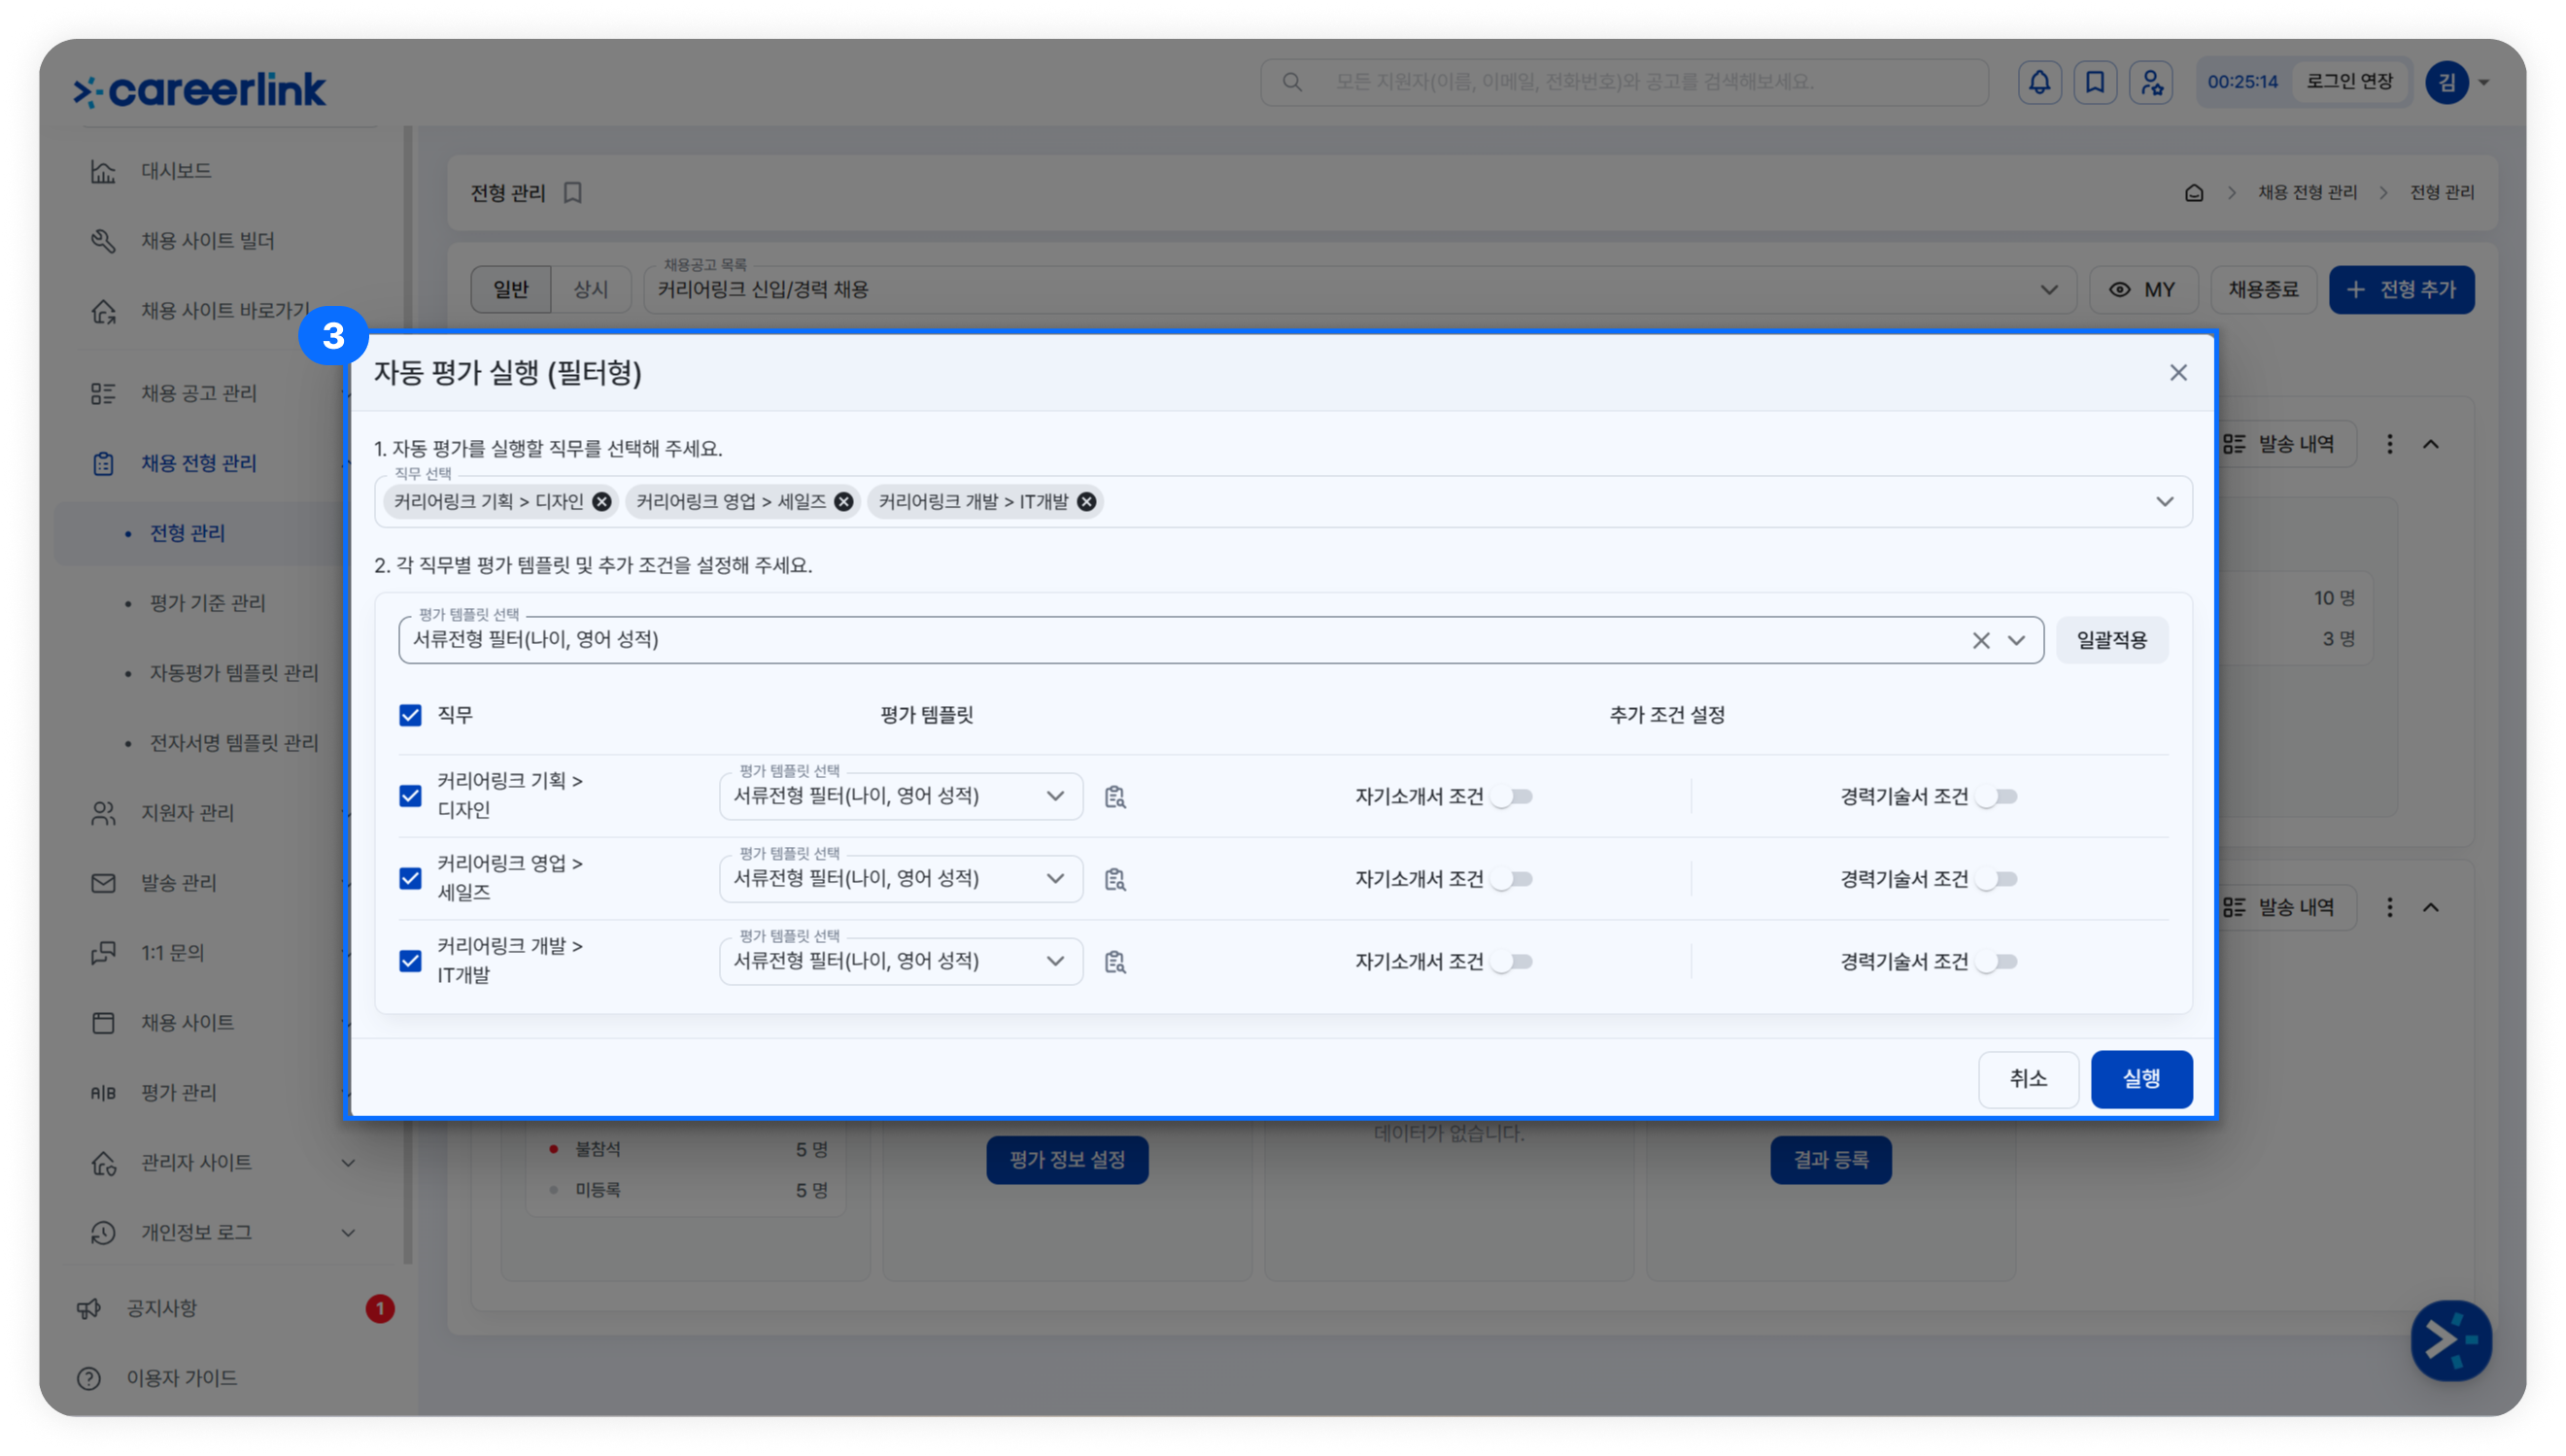
Task: Click the home breadcrumb icon
Action: tap(2194, 192)
